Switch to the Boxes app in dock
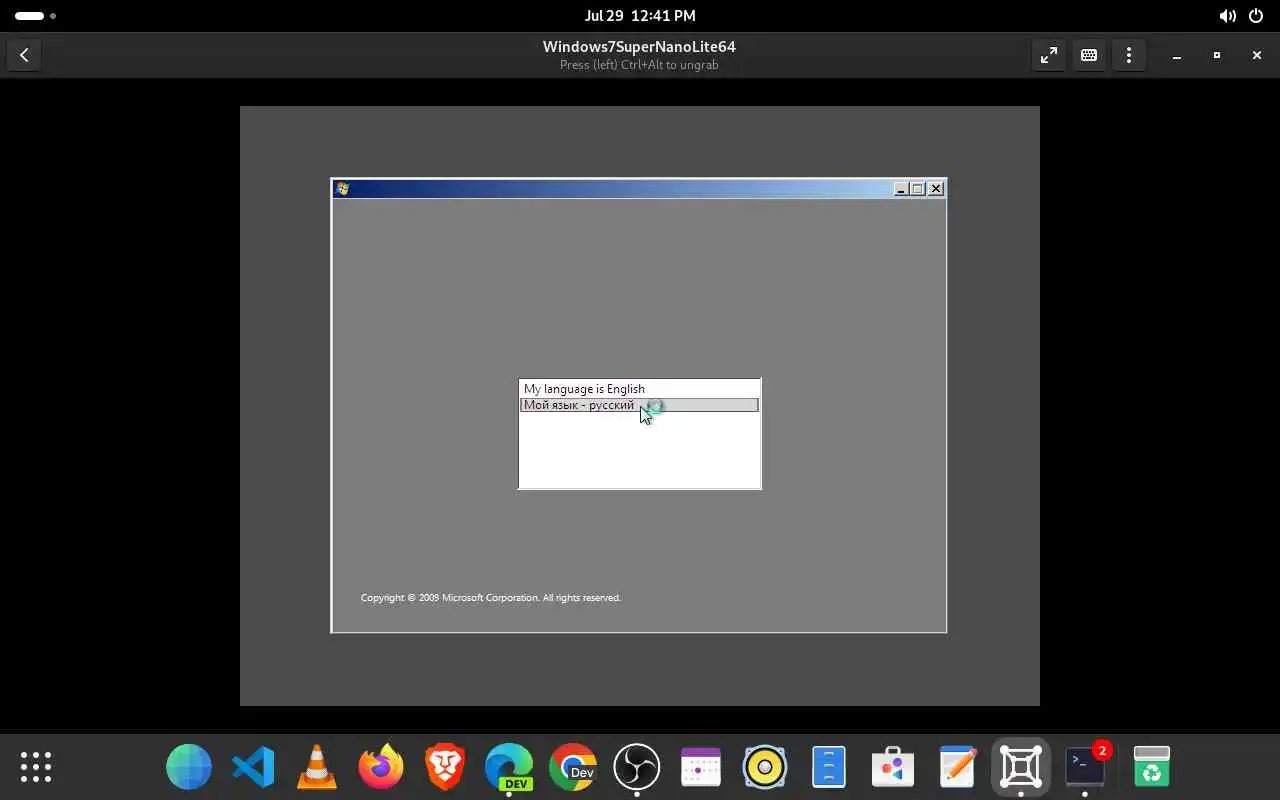Image resolution: width=1280 pixels, height=800 pixels. 1021,767
